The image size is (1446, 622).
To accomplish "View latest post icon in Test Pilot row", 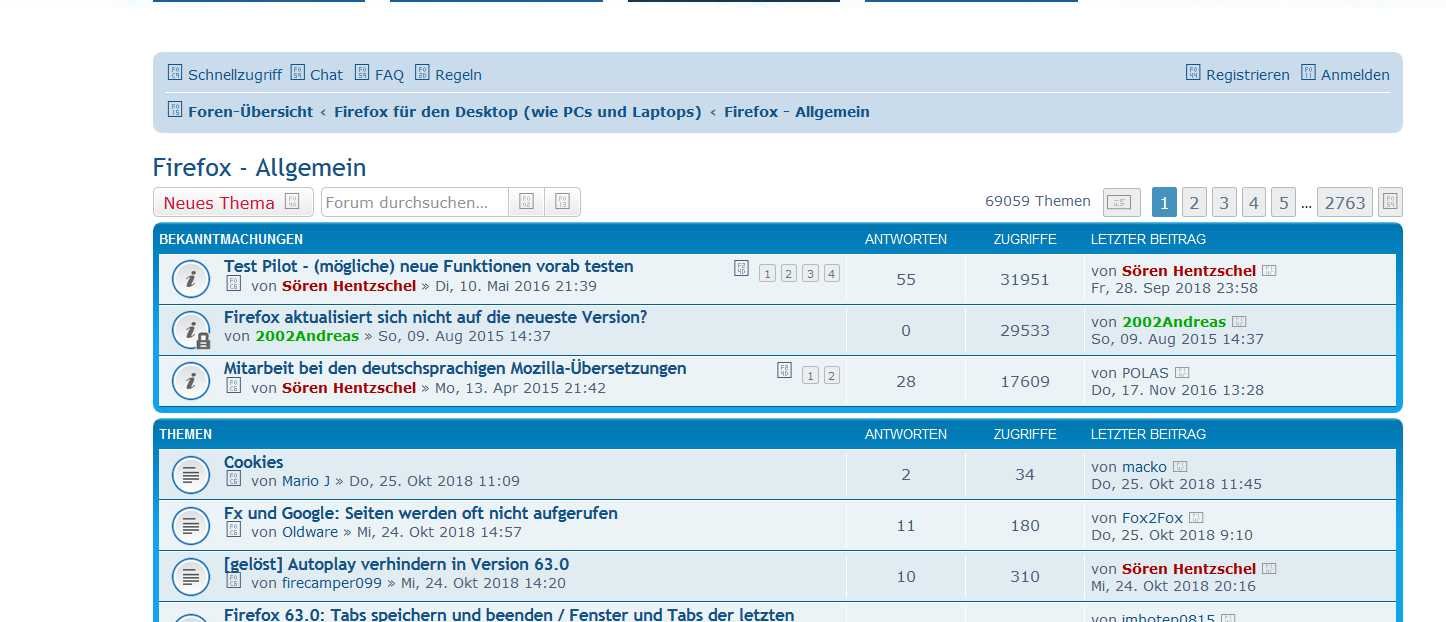I will (1270, 270).
